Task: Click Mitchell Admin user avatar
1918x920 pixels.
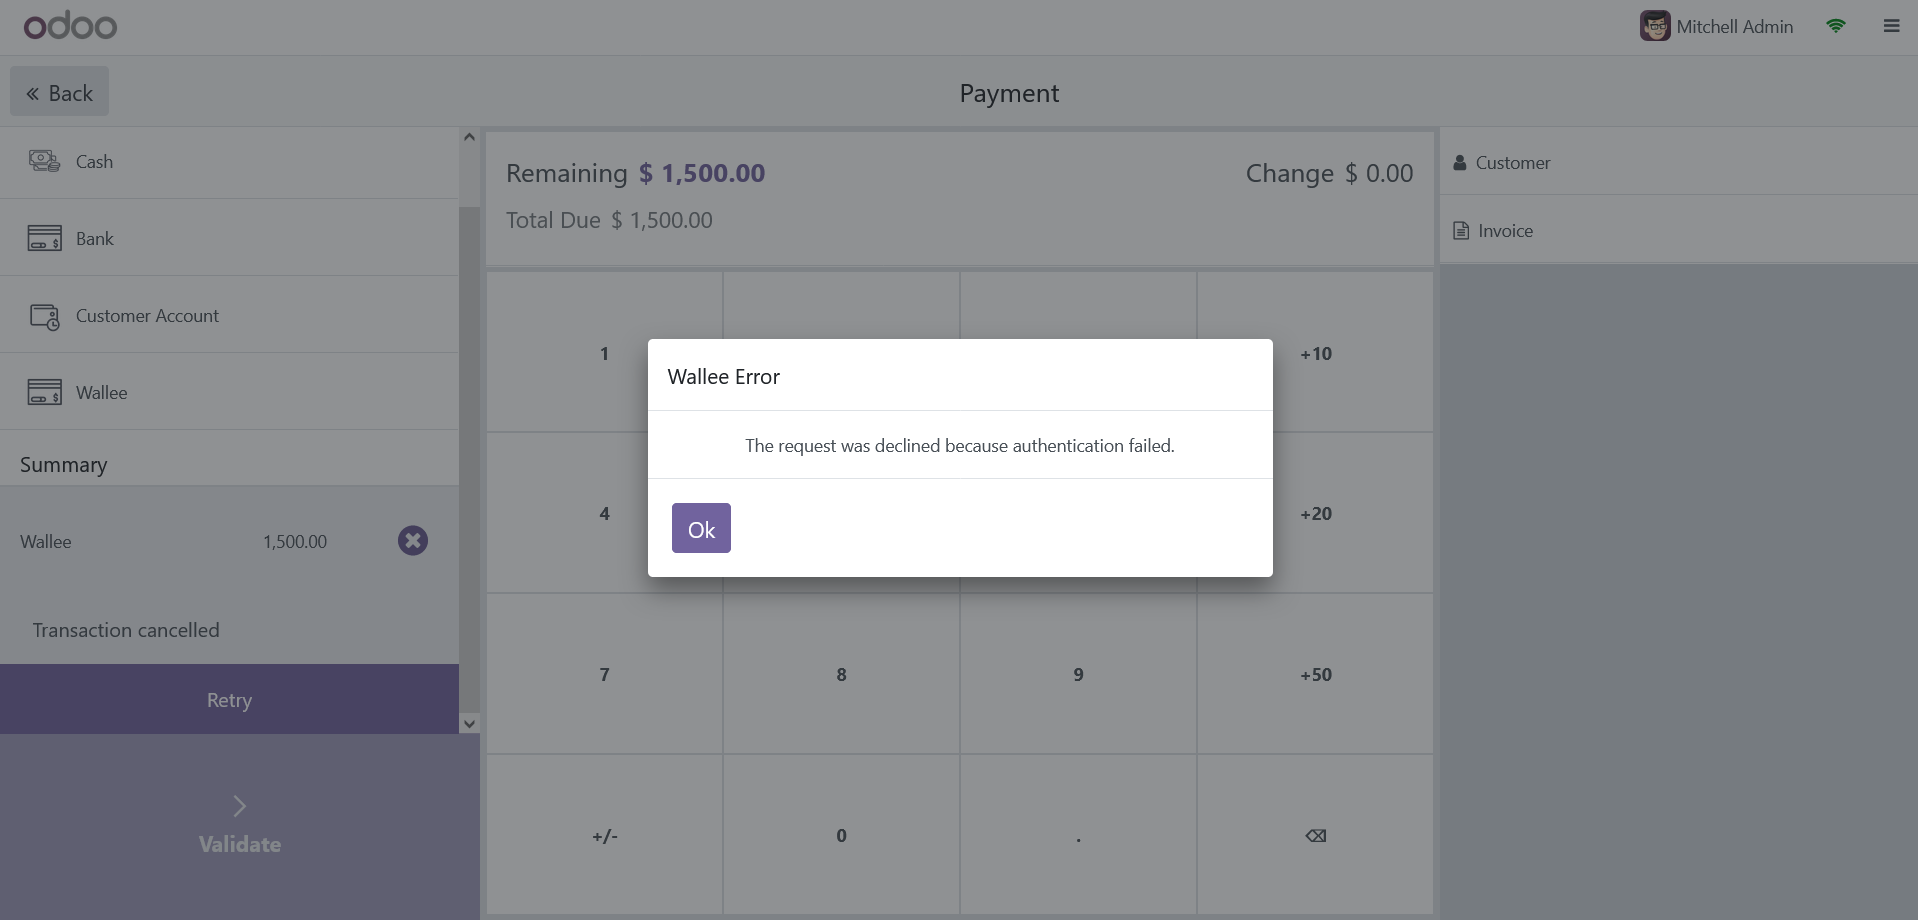Action: pos(1655,26)
